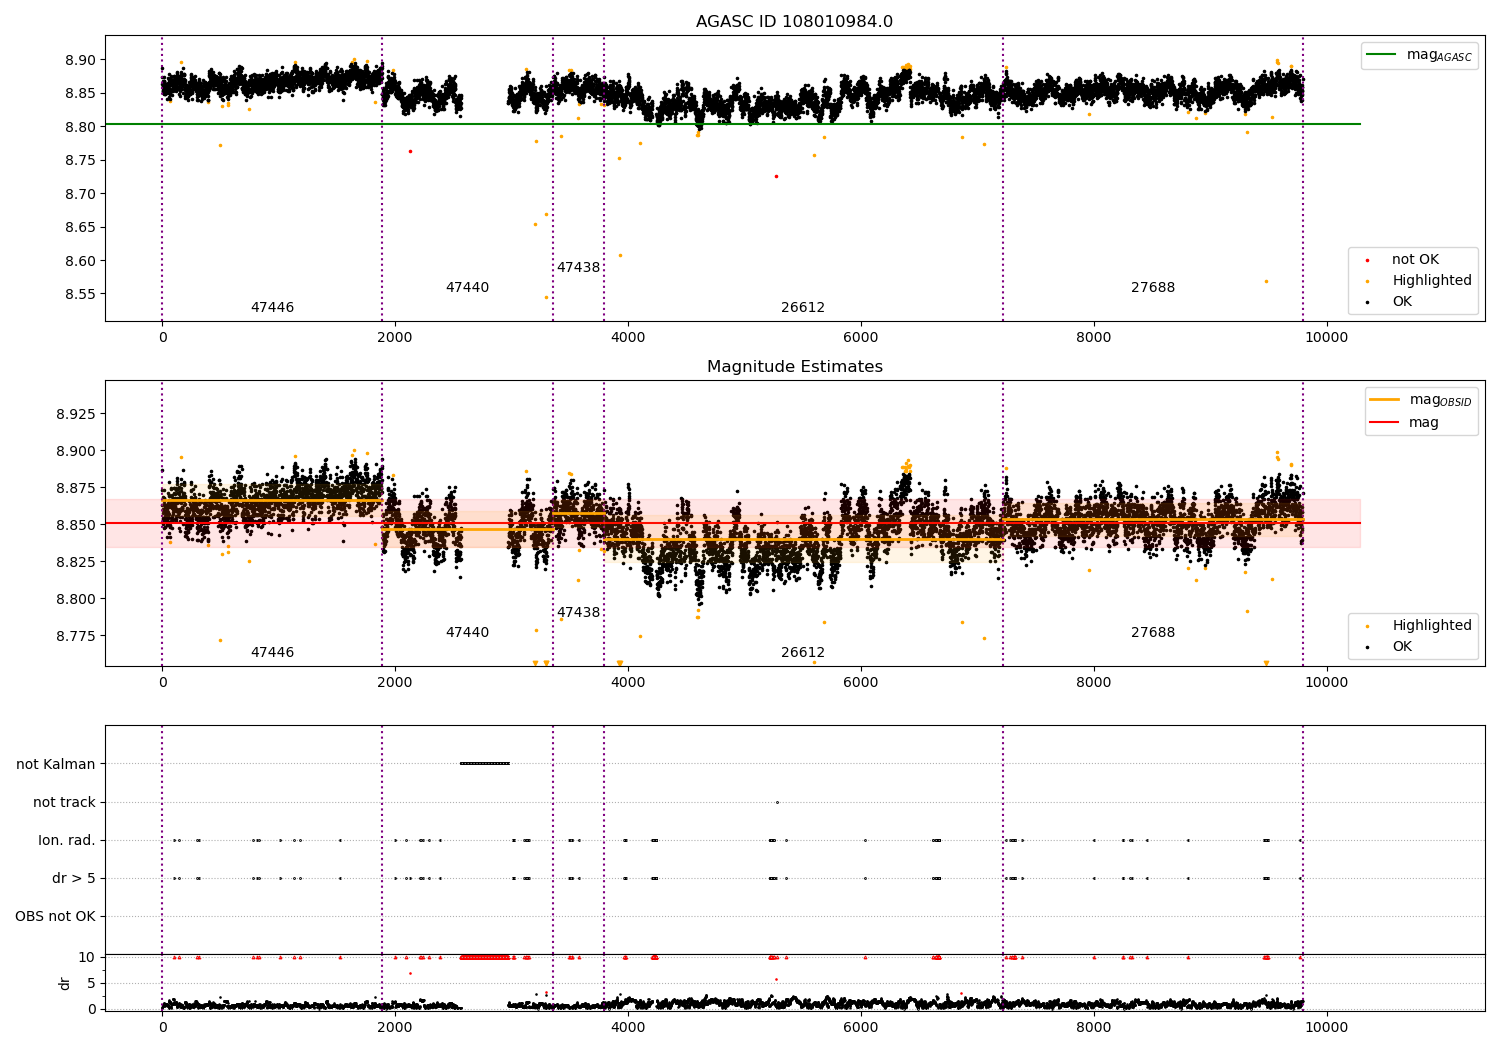Click the 'dr' y-axis label
1500x1050 pixels.
[65, 983]
